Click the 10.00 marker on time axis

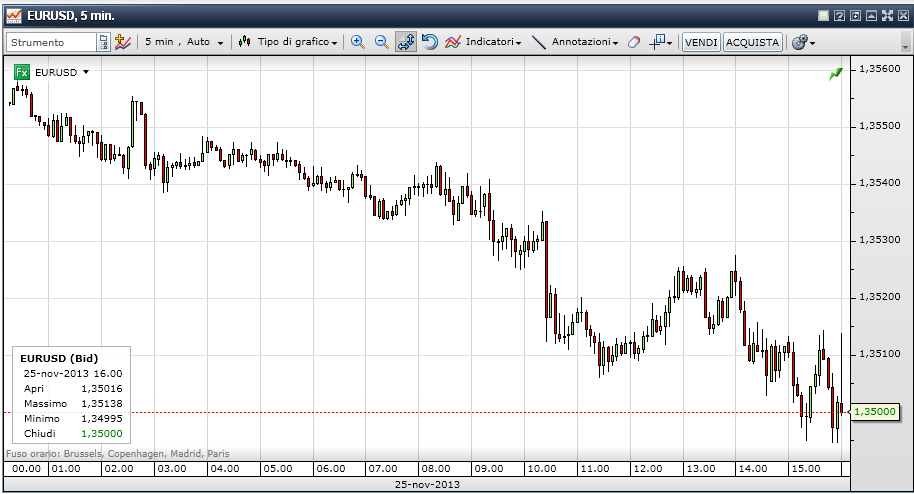(x=541, y=468)
